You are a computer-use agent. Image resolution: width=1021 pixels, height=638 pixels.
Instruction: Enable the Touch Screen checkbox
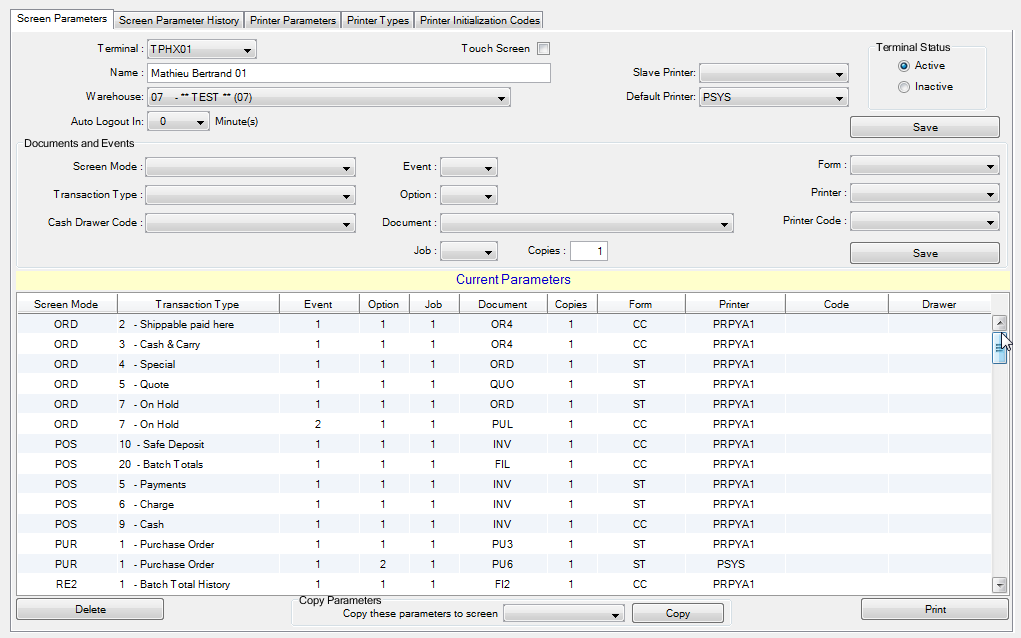(x=544, y=49)
